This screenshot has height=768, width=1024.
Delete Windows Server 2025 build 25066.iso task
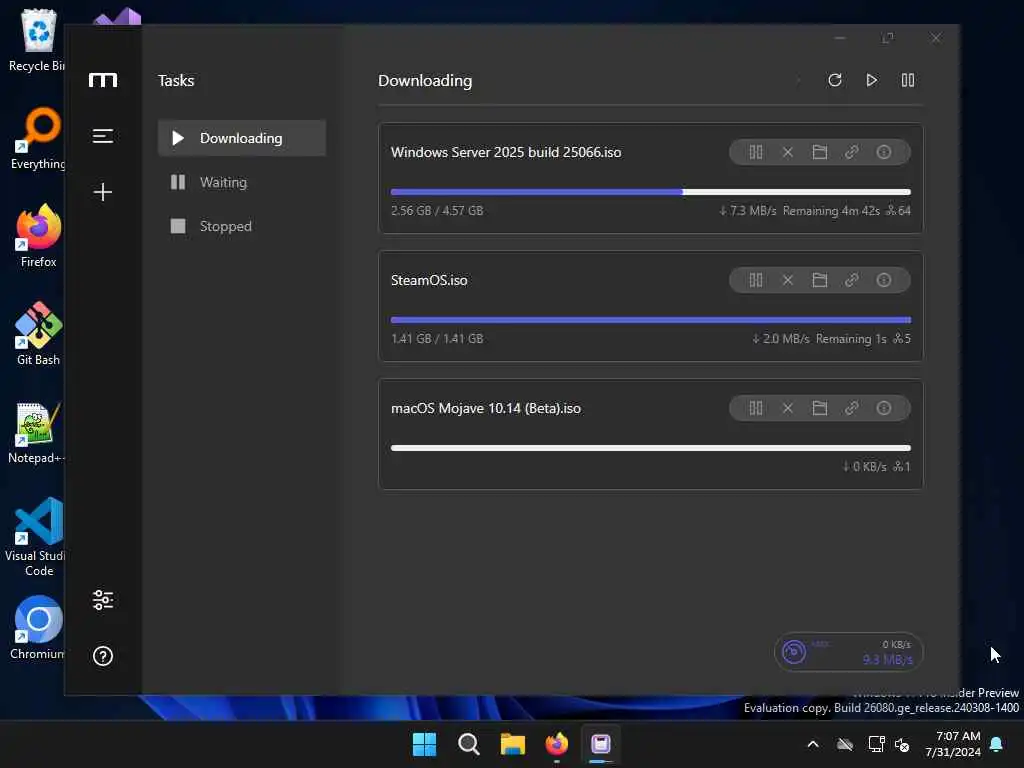788,152
